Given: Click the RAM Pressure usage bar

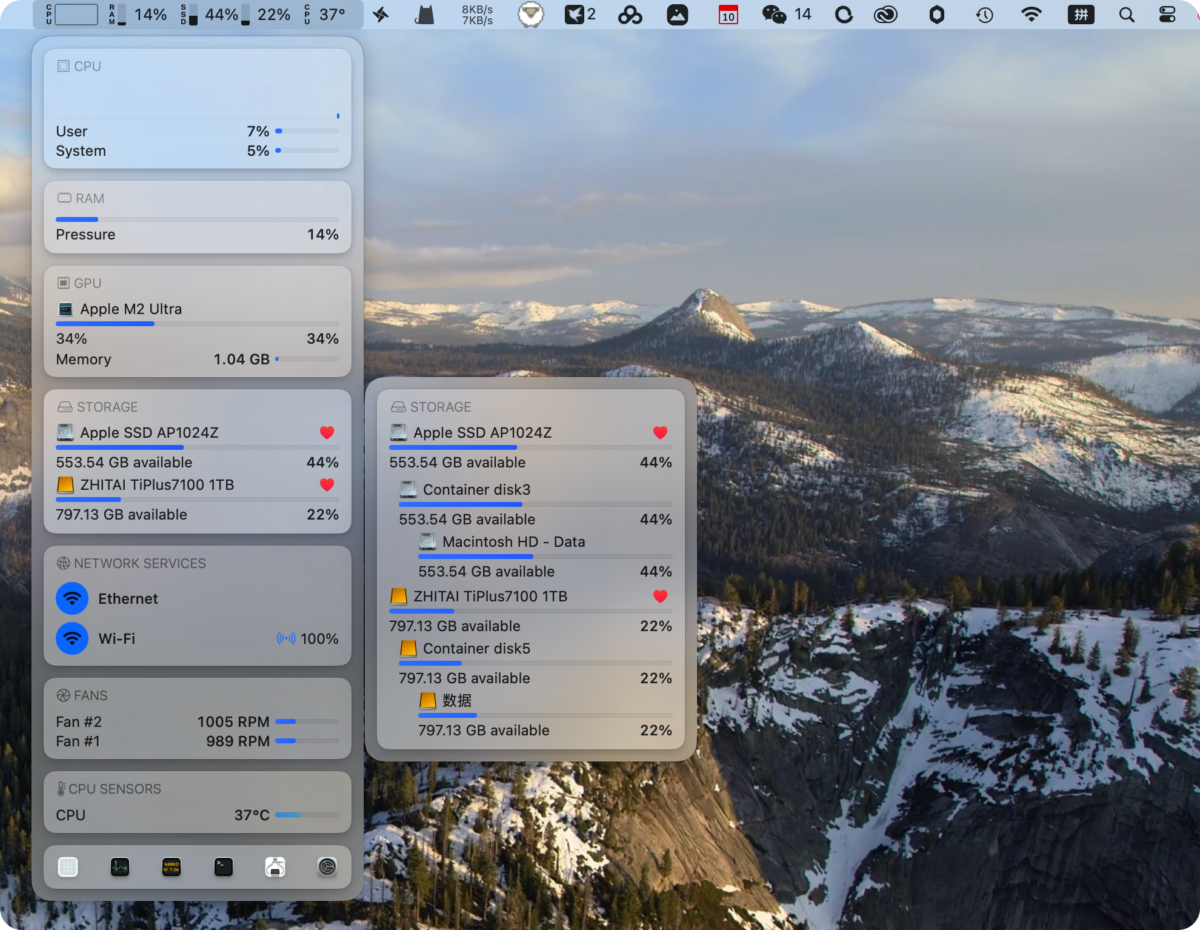Looking at the screenshot, I should [x=197, y=219].
